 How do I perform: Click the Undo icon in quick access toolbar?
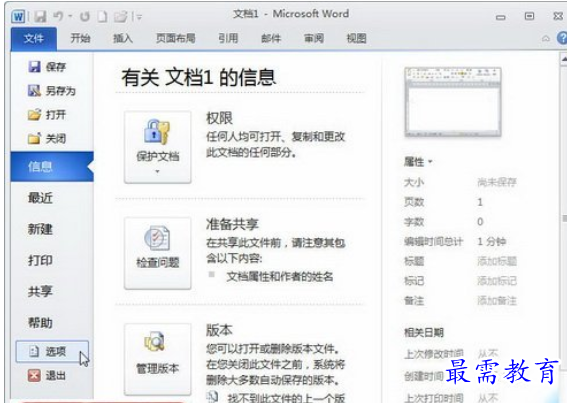click(x=58, y=16)
